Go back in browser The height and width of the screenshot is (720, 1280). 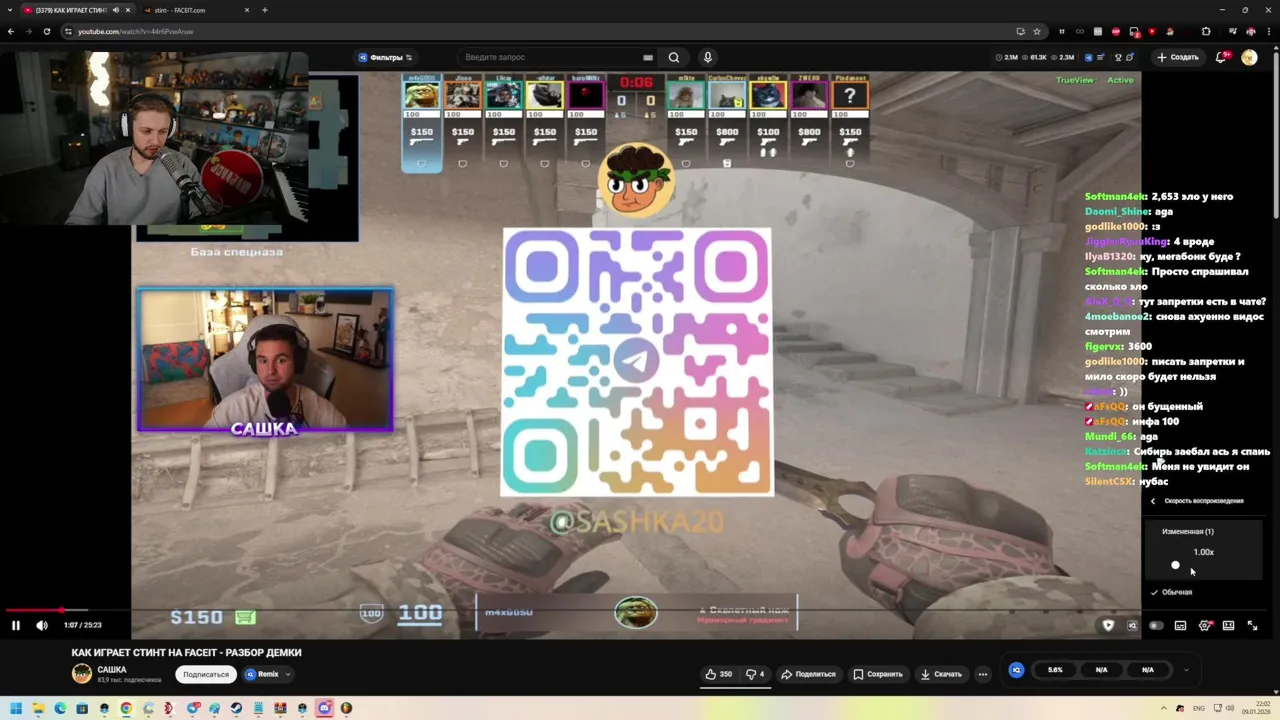point(11,31)
